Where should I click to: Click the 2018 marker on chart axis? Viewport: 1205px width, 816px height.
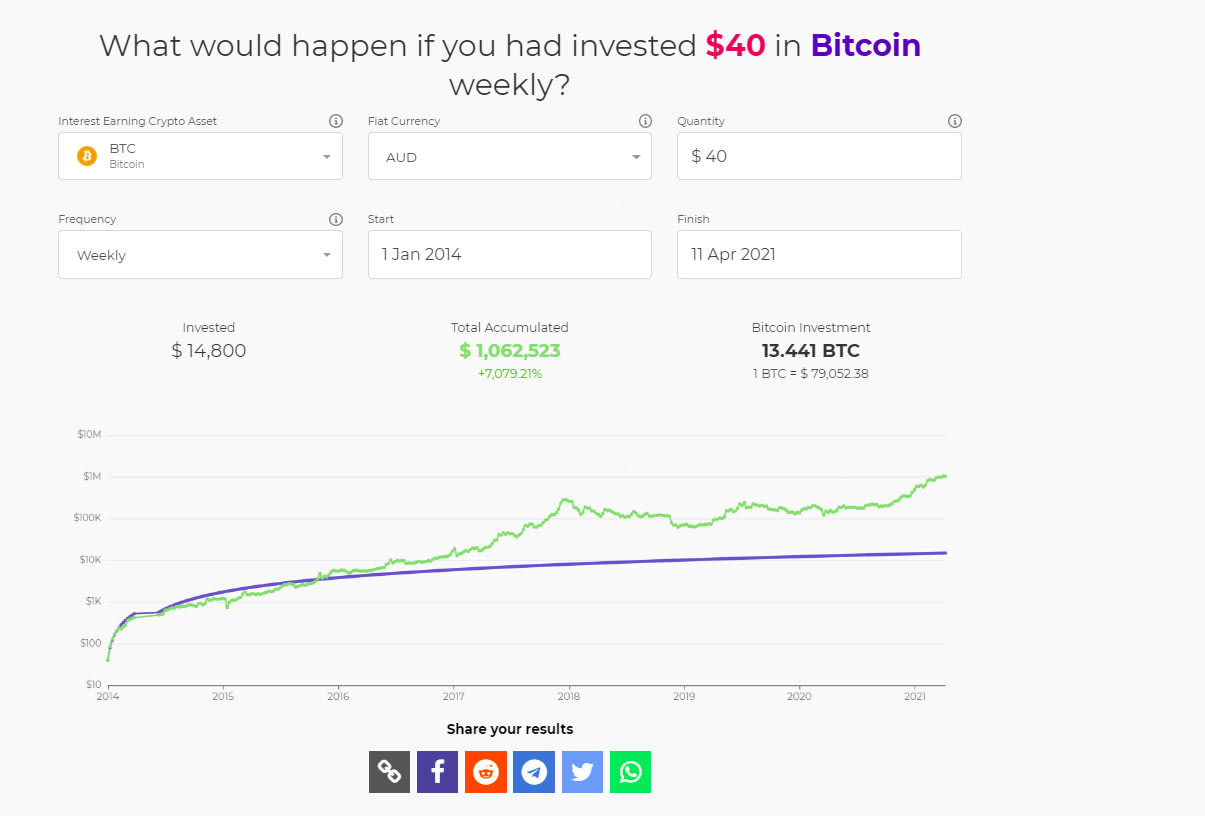569,696
